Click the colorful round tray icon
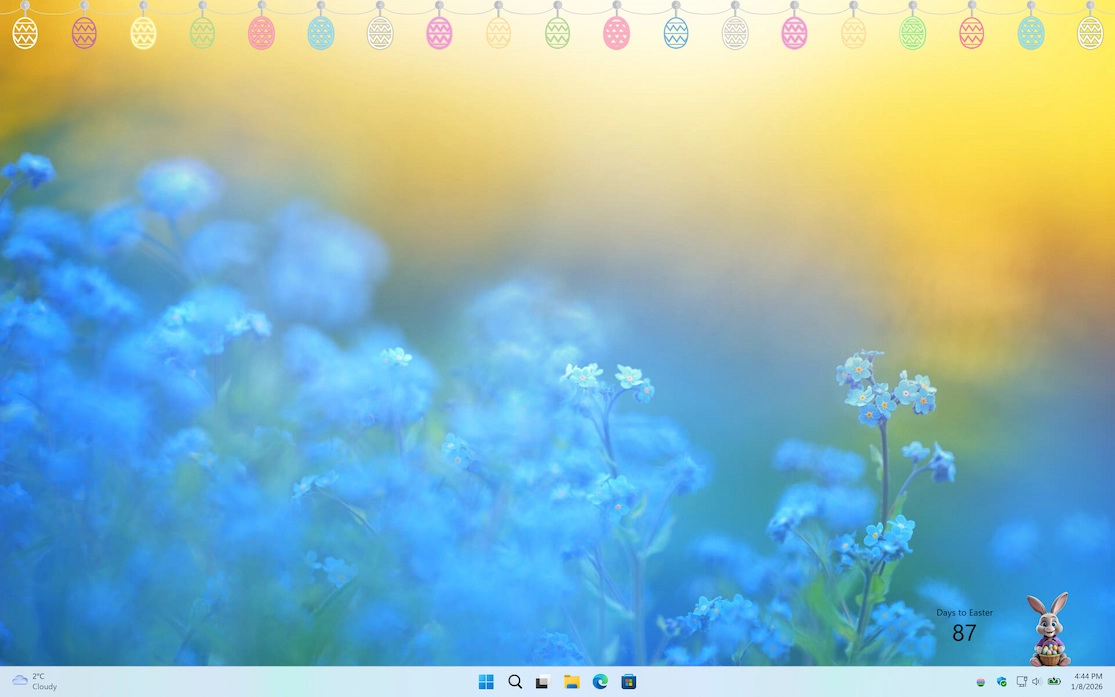Image resolution: width=1115 pixels, height=697 pixels. 980,681
